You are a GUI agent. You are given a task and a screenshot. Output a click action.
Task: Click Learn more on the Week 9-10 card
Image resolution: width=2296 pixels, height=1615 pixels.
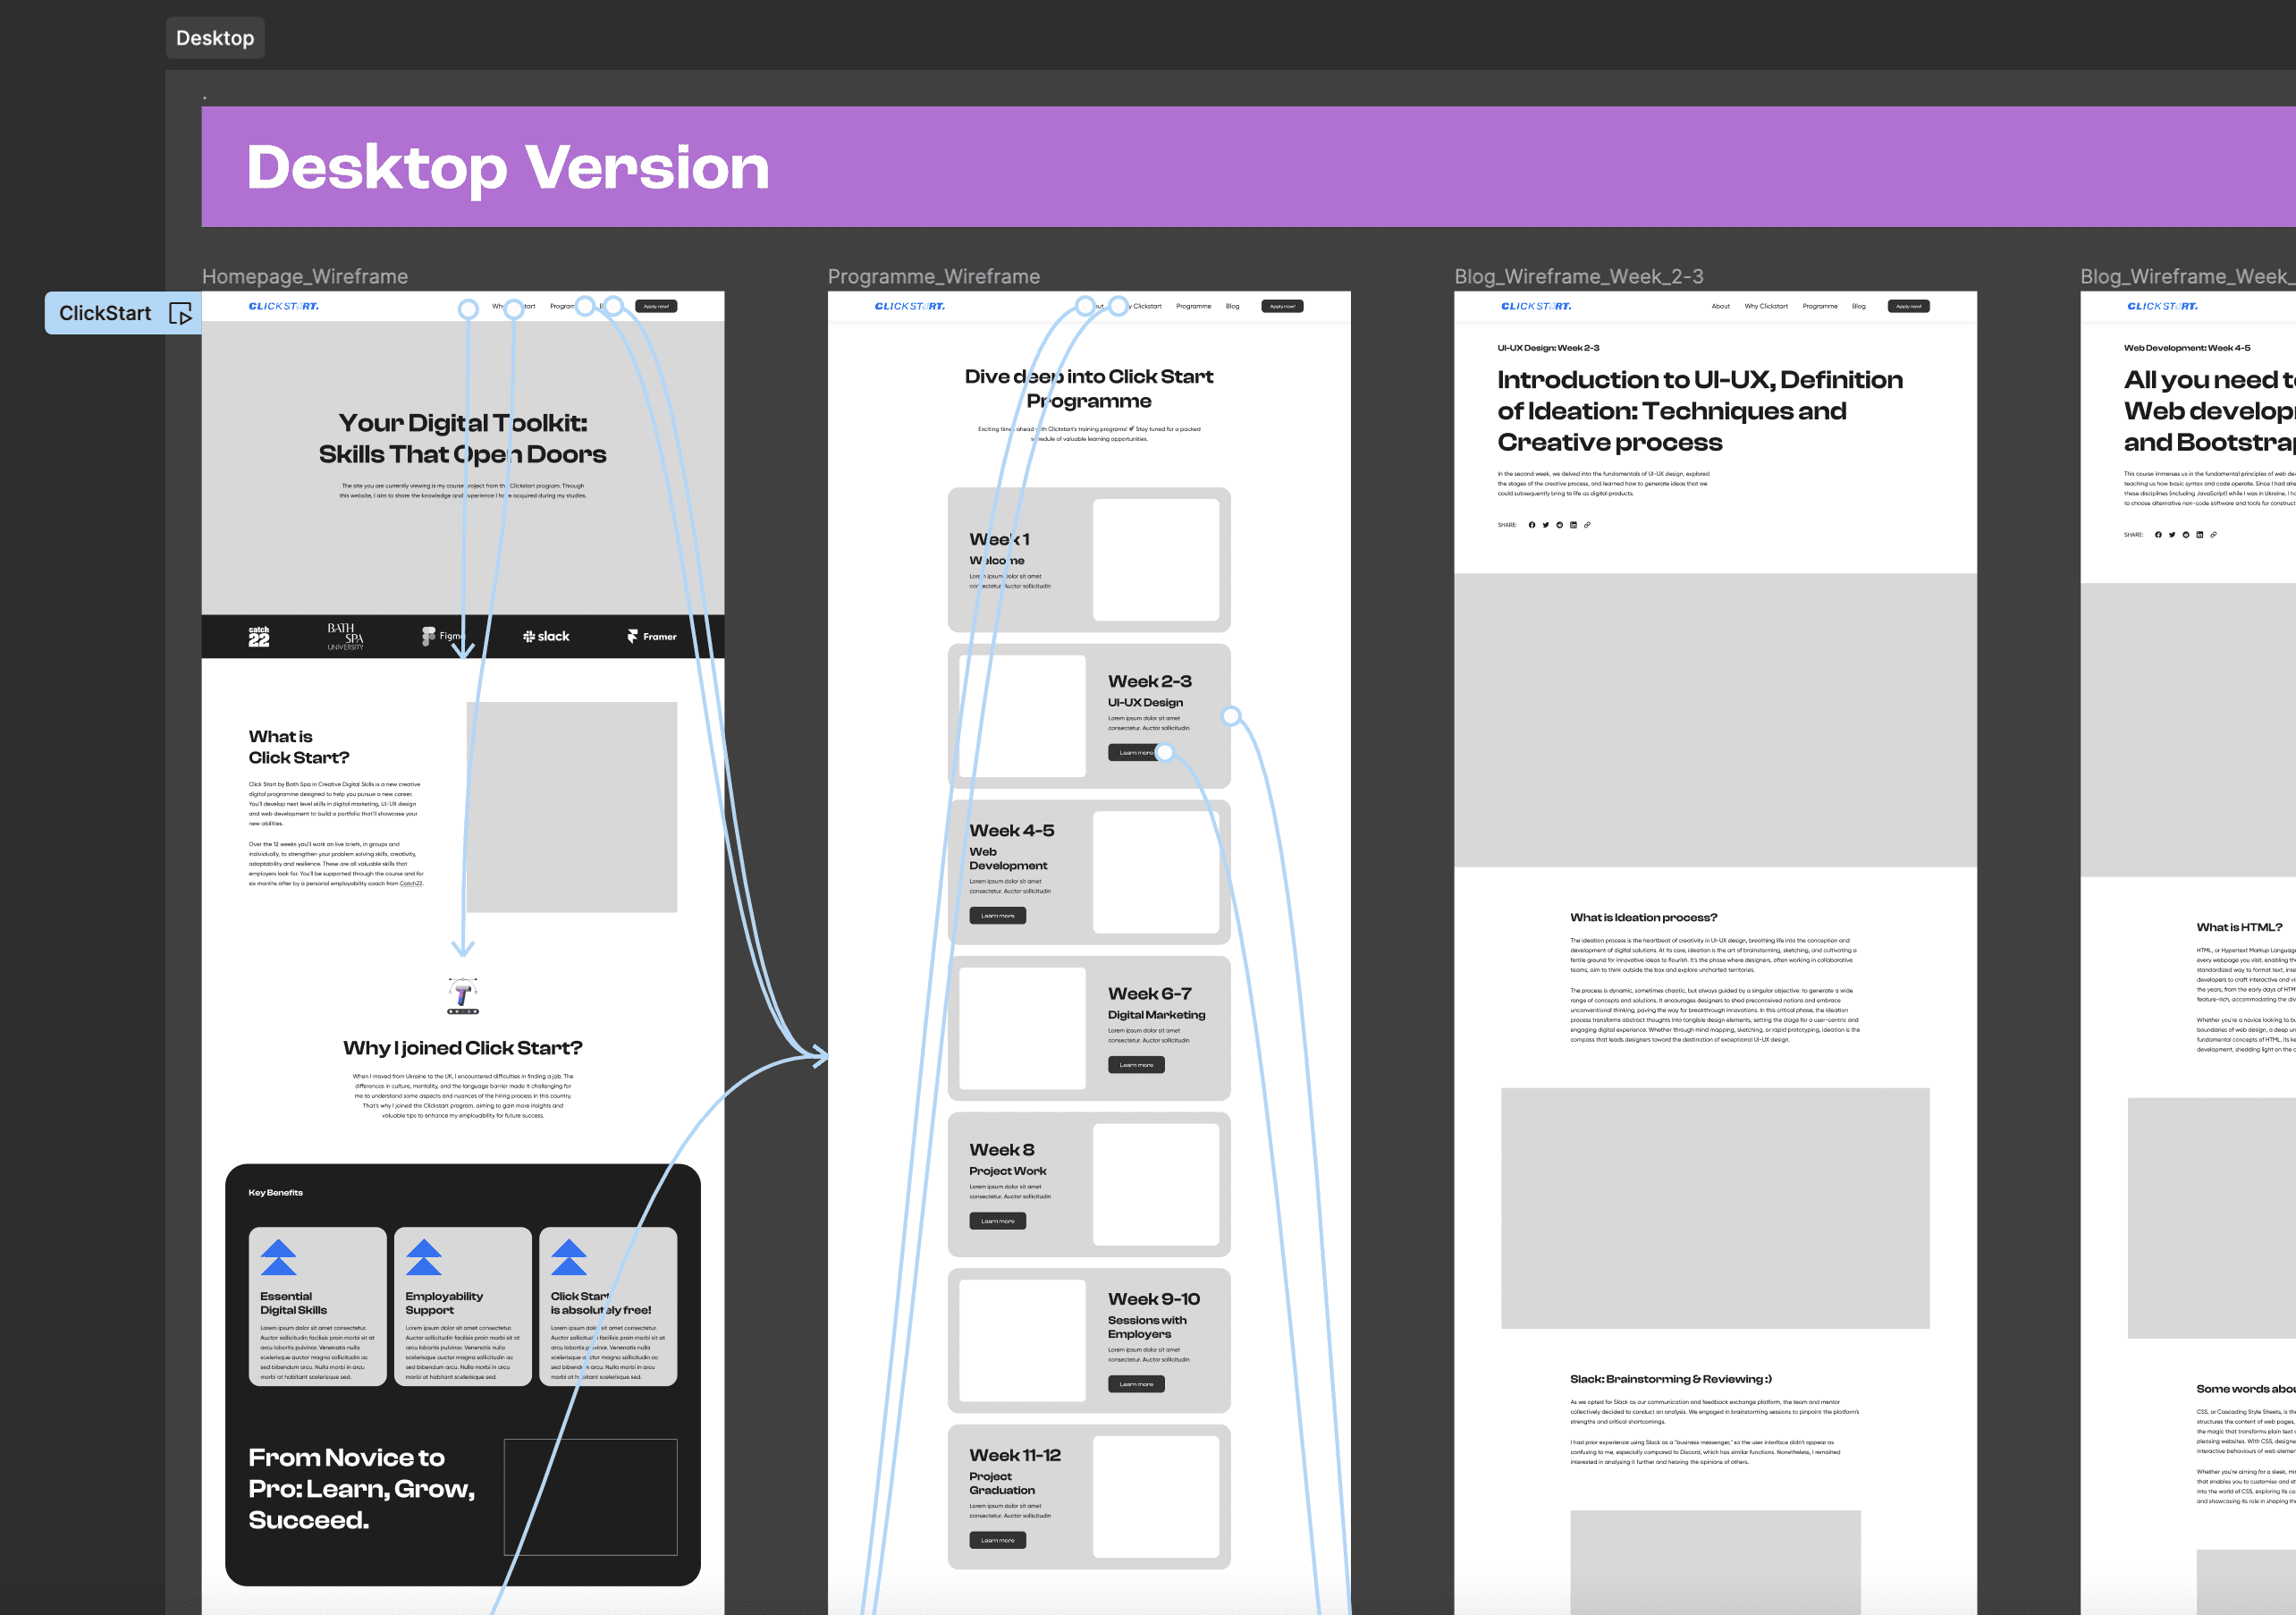click(1136, 1385)
